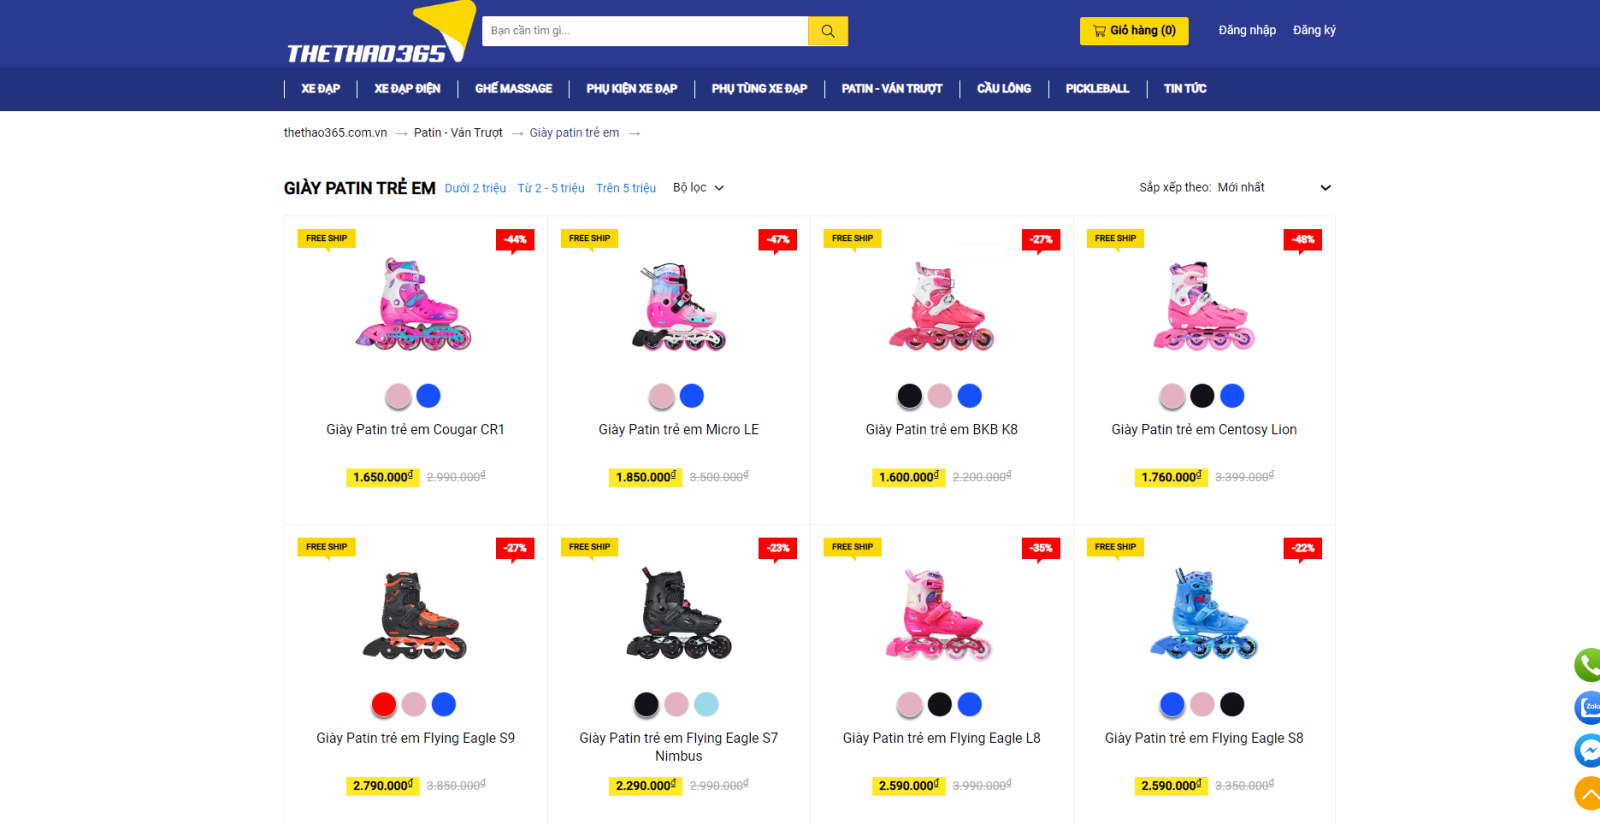
Task: Open Flying Eagle S8 product image
Action: [1204, 614]
